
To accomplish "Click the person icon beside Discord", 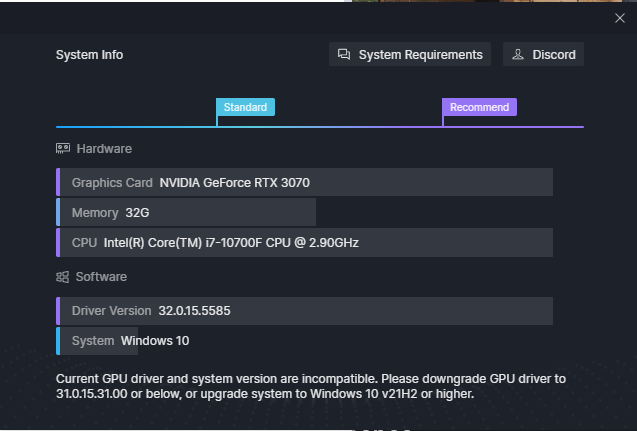I will (x=518, y=54).
